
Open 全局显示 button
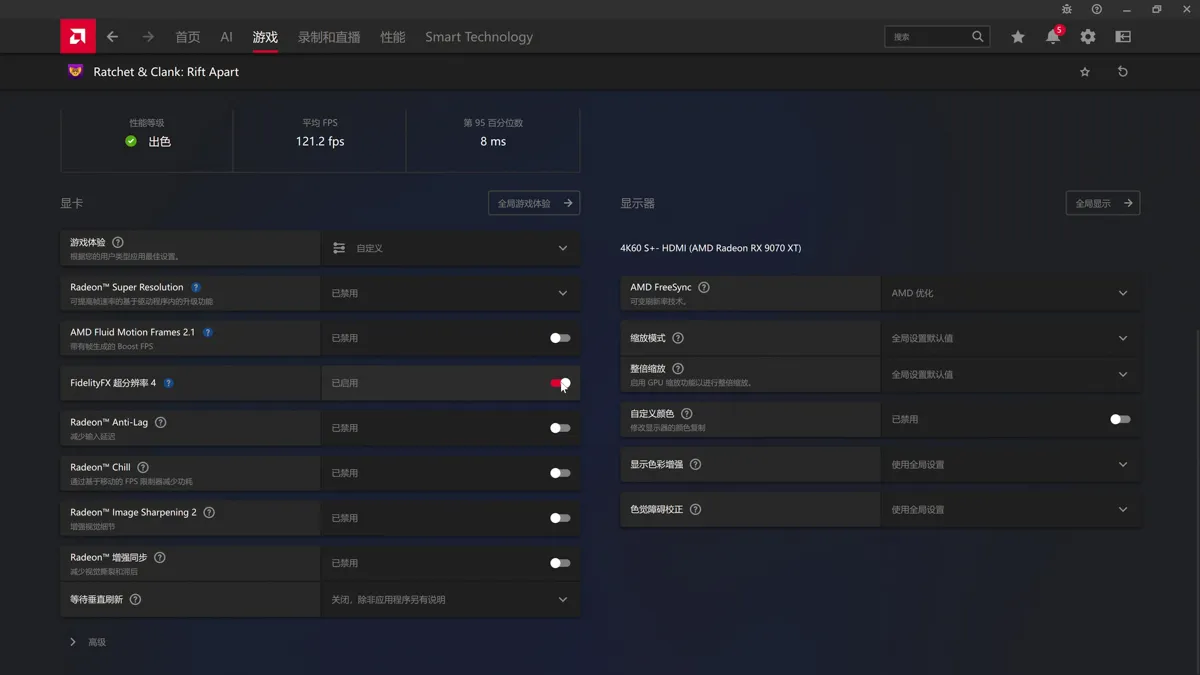coord(1103,203)
